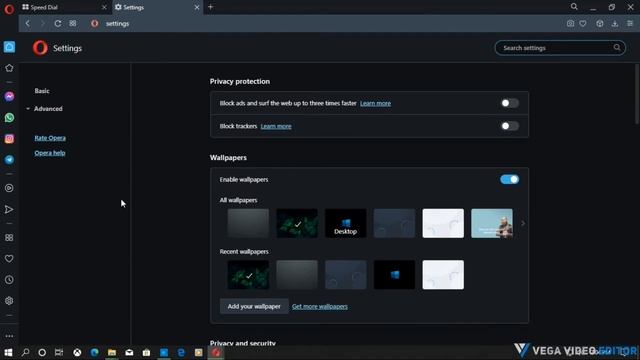Image resolution: width=640 pixels, height=360 pixels.
Task: Select dark blue wallpaper in All wallpapers
Action: (394, 223)
